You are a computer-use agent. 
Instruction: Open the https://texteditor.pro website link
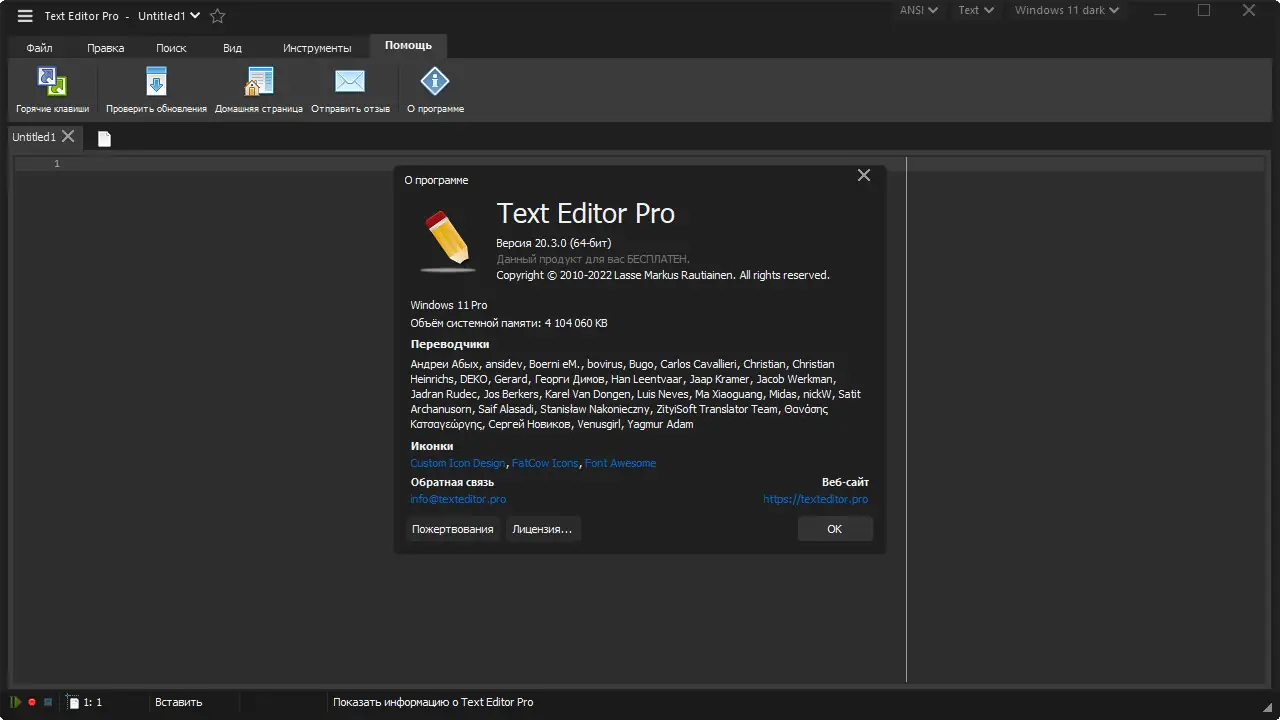[815, 499]
